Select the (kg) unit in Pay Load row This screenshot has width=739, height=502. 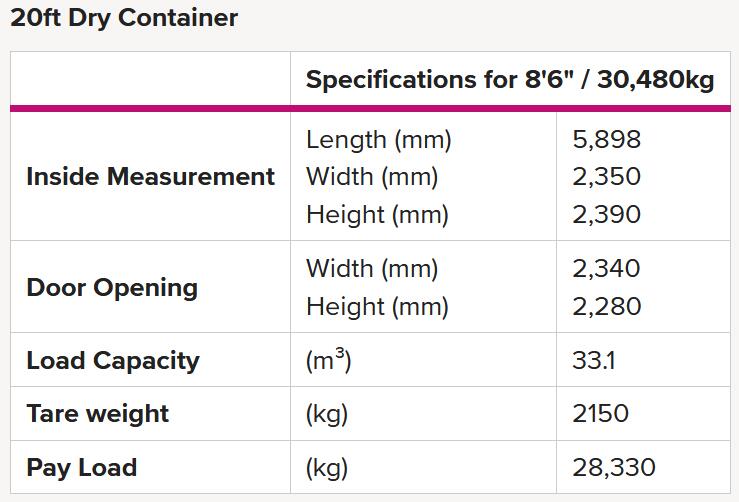click(x=327, y=468)
